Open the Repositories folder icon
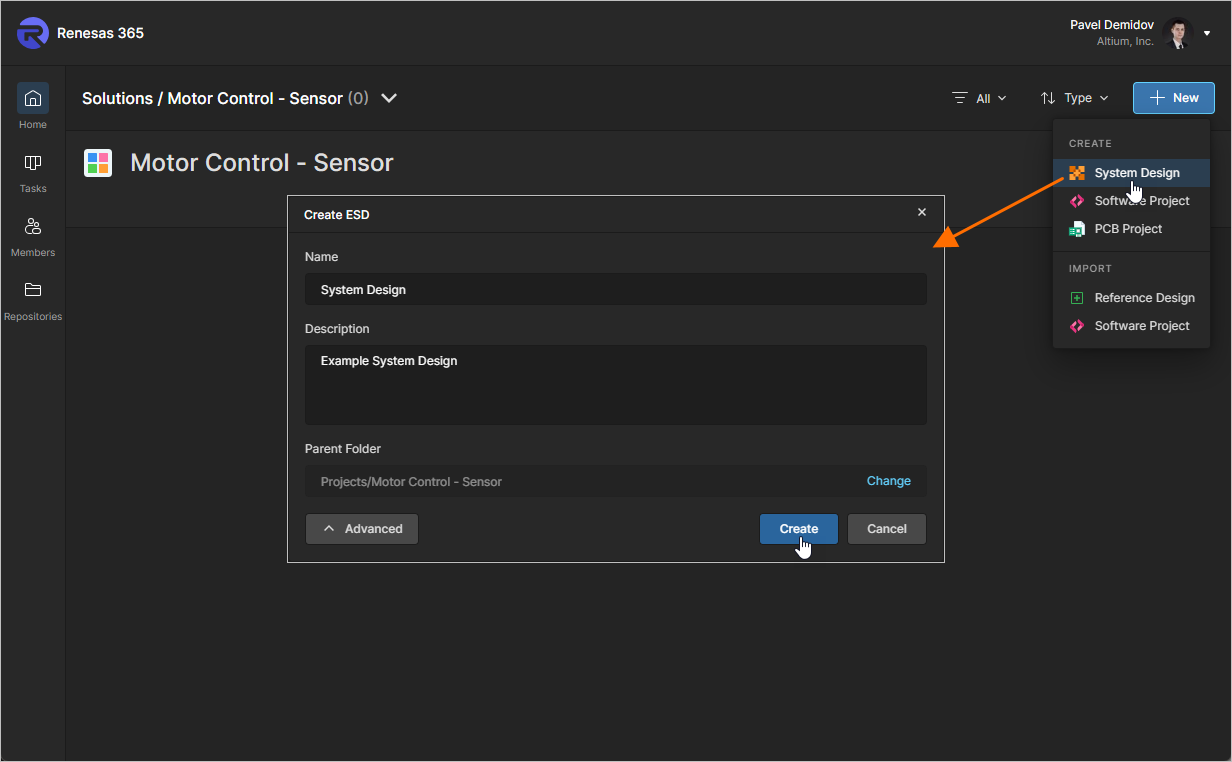 point(33,291)
